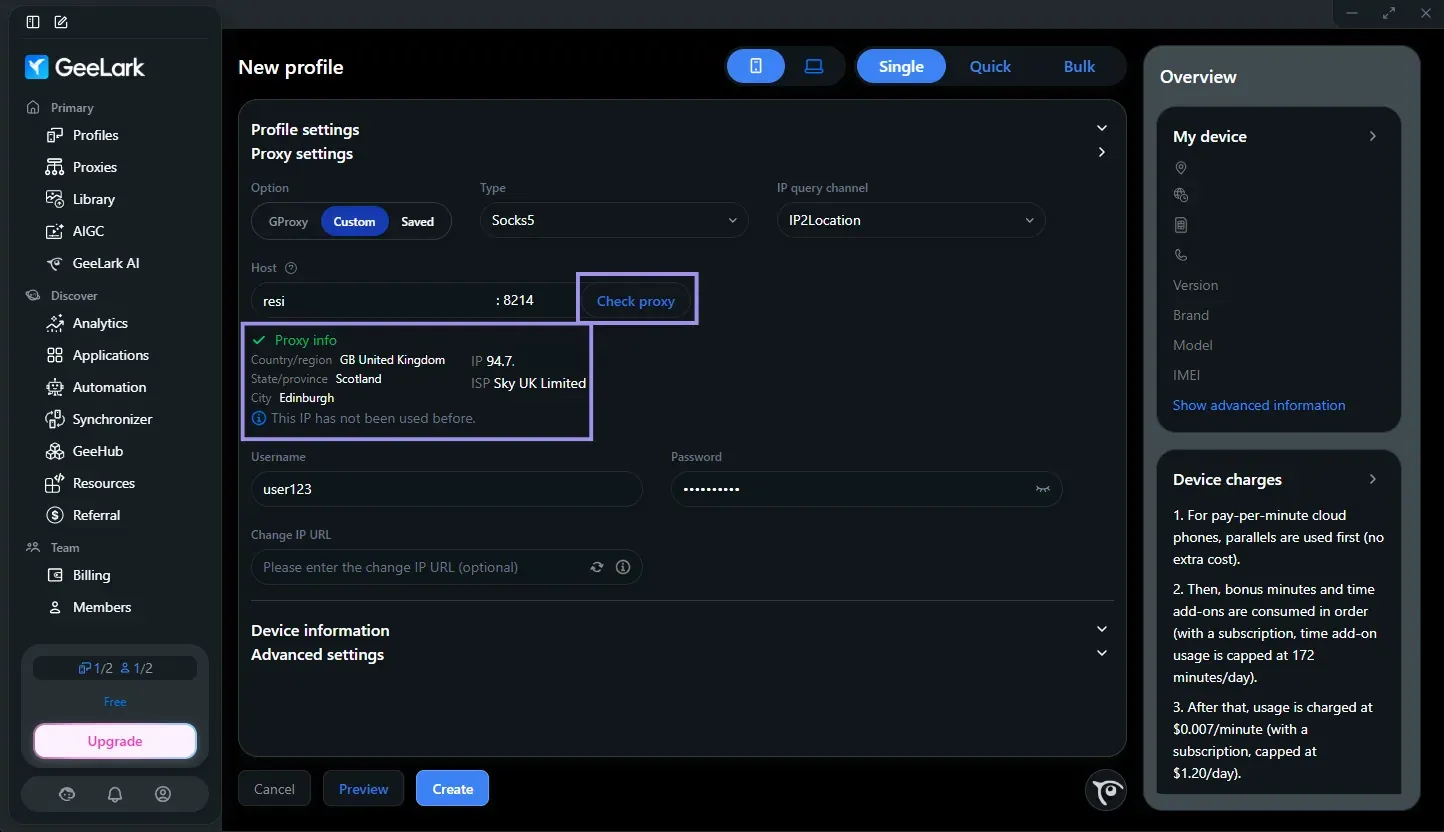Expand the Advanced settings section
This screenshot has height=832, width=1444.
(1102, 653)
